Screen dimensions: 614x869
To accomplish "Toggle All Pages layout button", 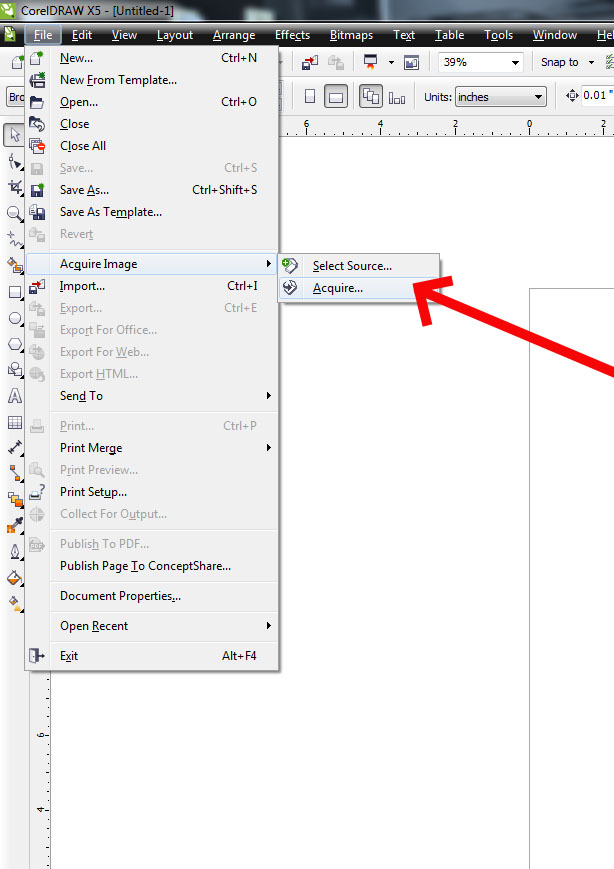I will pos(371,97).
